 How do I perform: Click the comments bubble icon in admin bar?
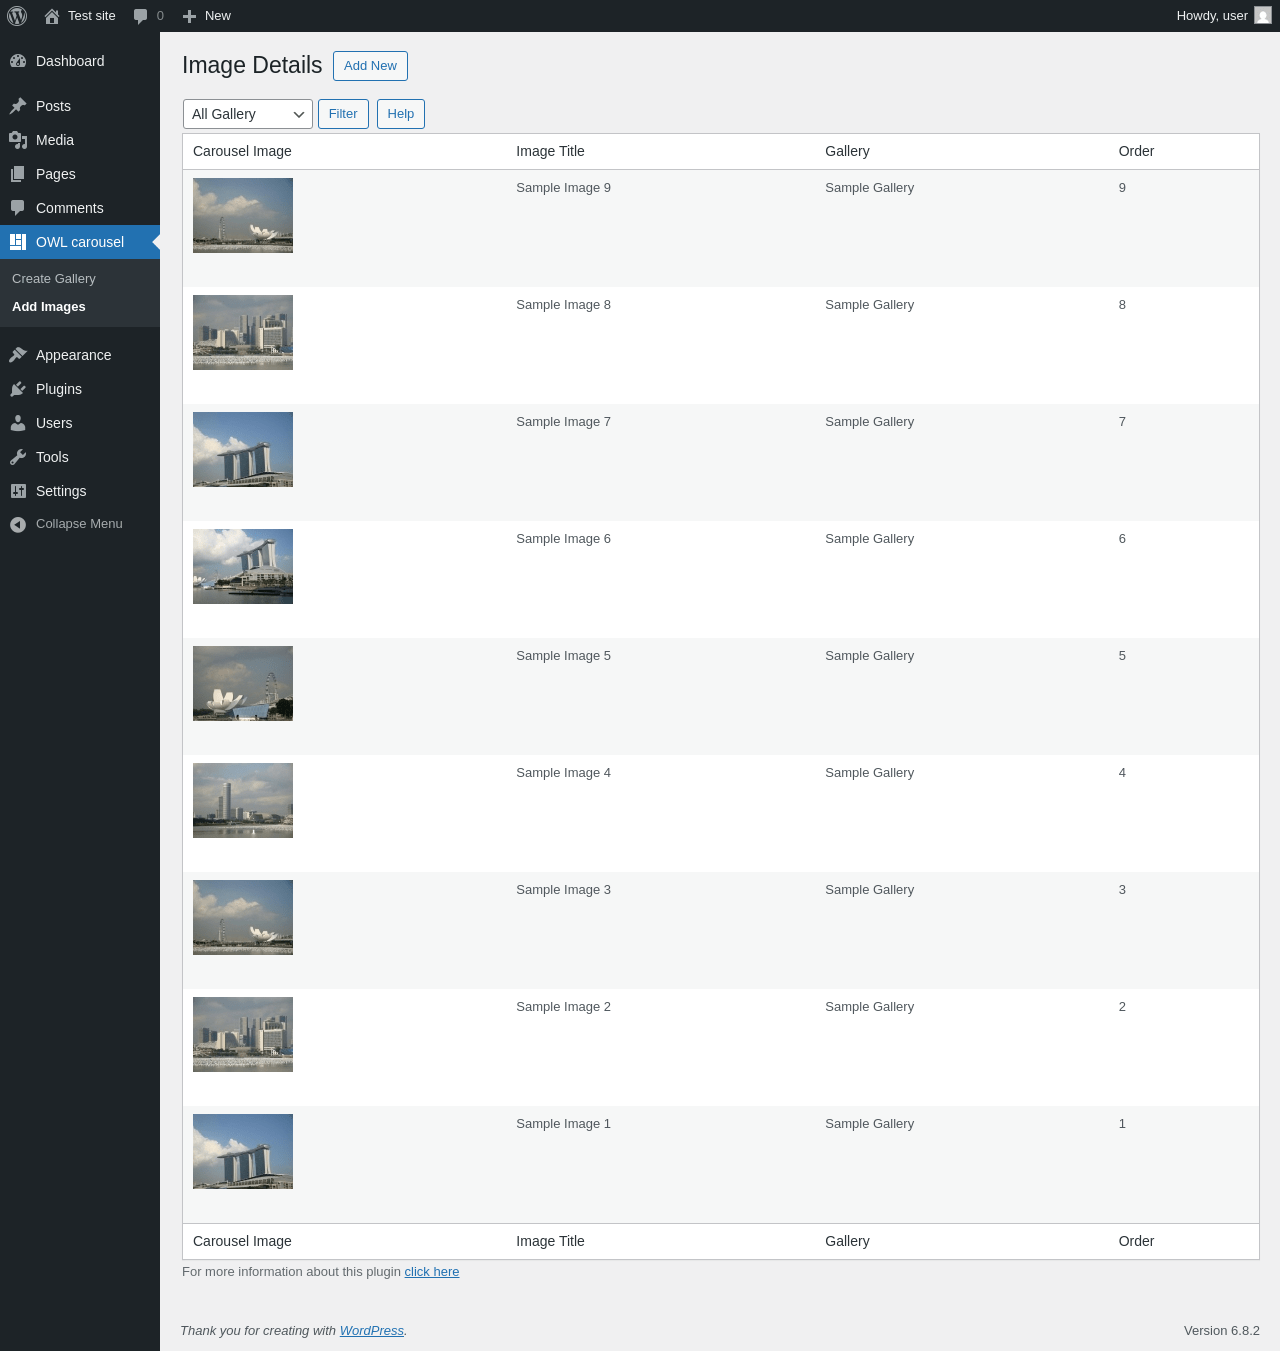[140, 16]
